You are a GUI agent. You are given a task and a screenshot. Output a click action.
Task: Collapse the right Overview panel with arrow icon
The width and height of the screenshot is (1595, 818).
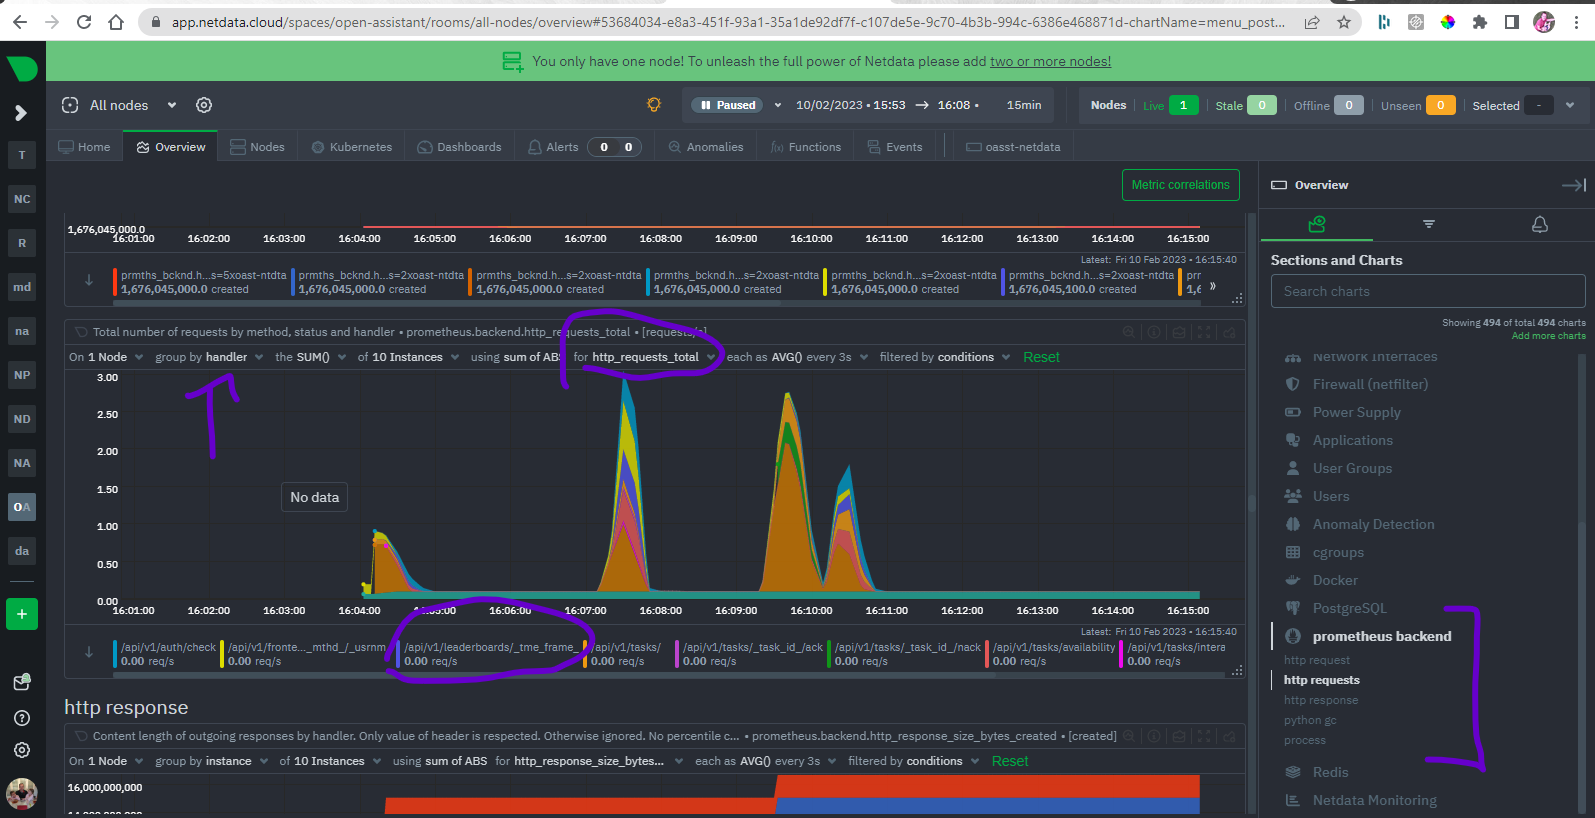point(1574,185)
